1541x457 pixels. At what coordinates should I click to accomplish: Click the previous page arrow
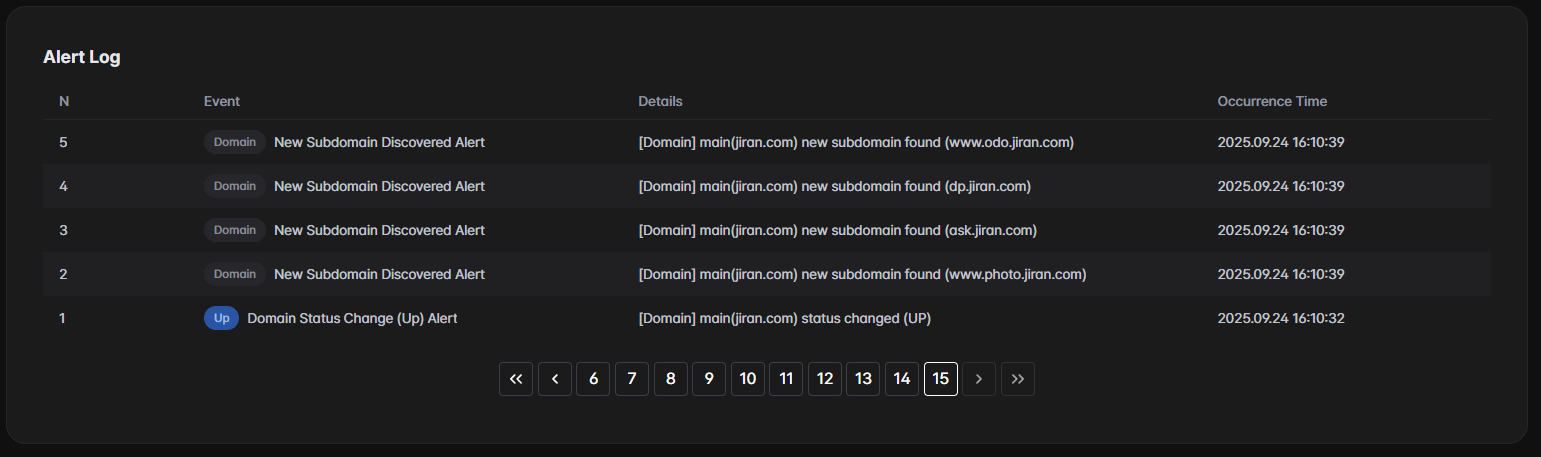tap(555, 379)
